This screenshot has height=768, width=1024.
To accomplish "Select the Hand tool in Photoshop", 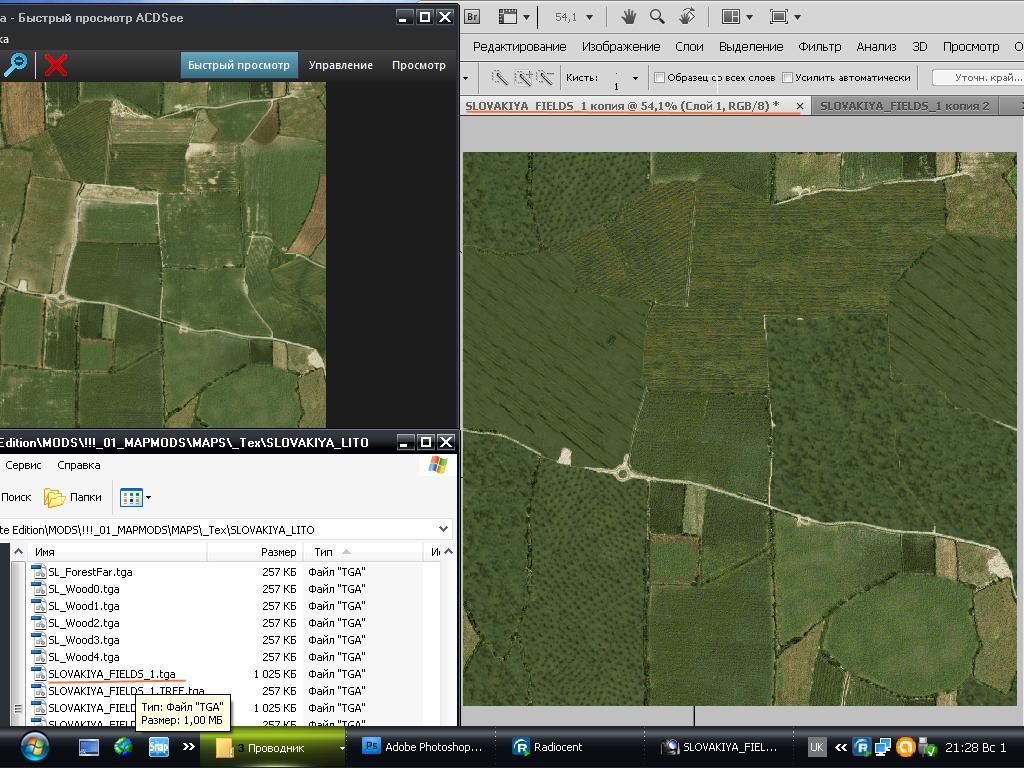I will [629, 17].
